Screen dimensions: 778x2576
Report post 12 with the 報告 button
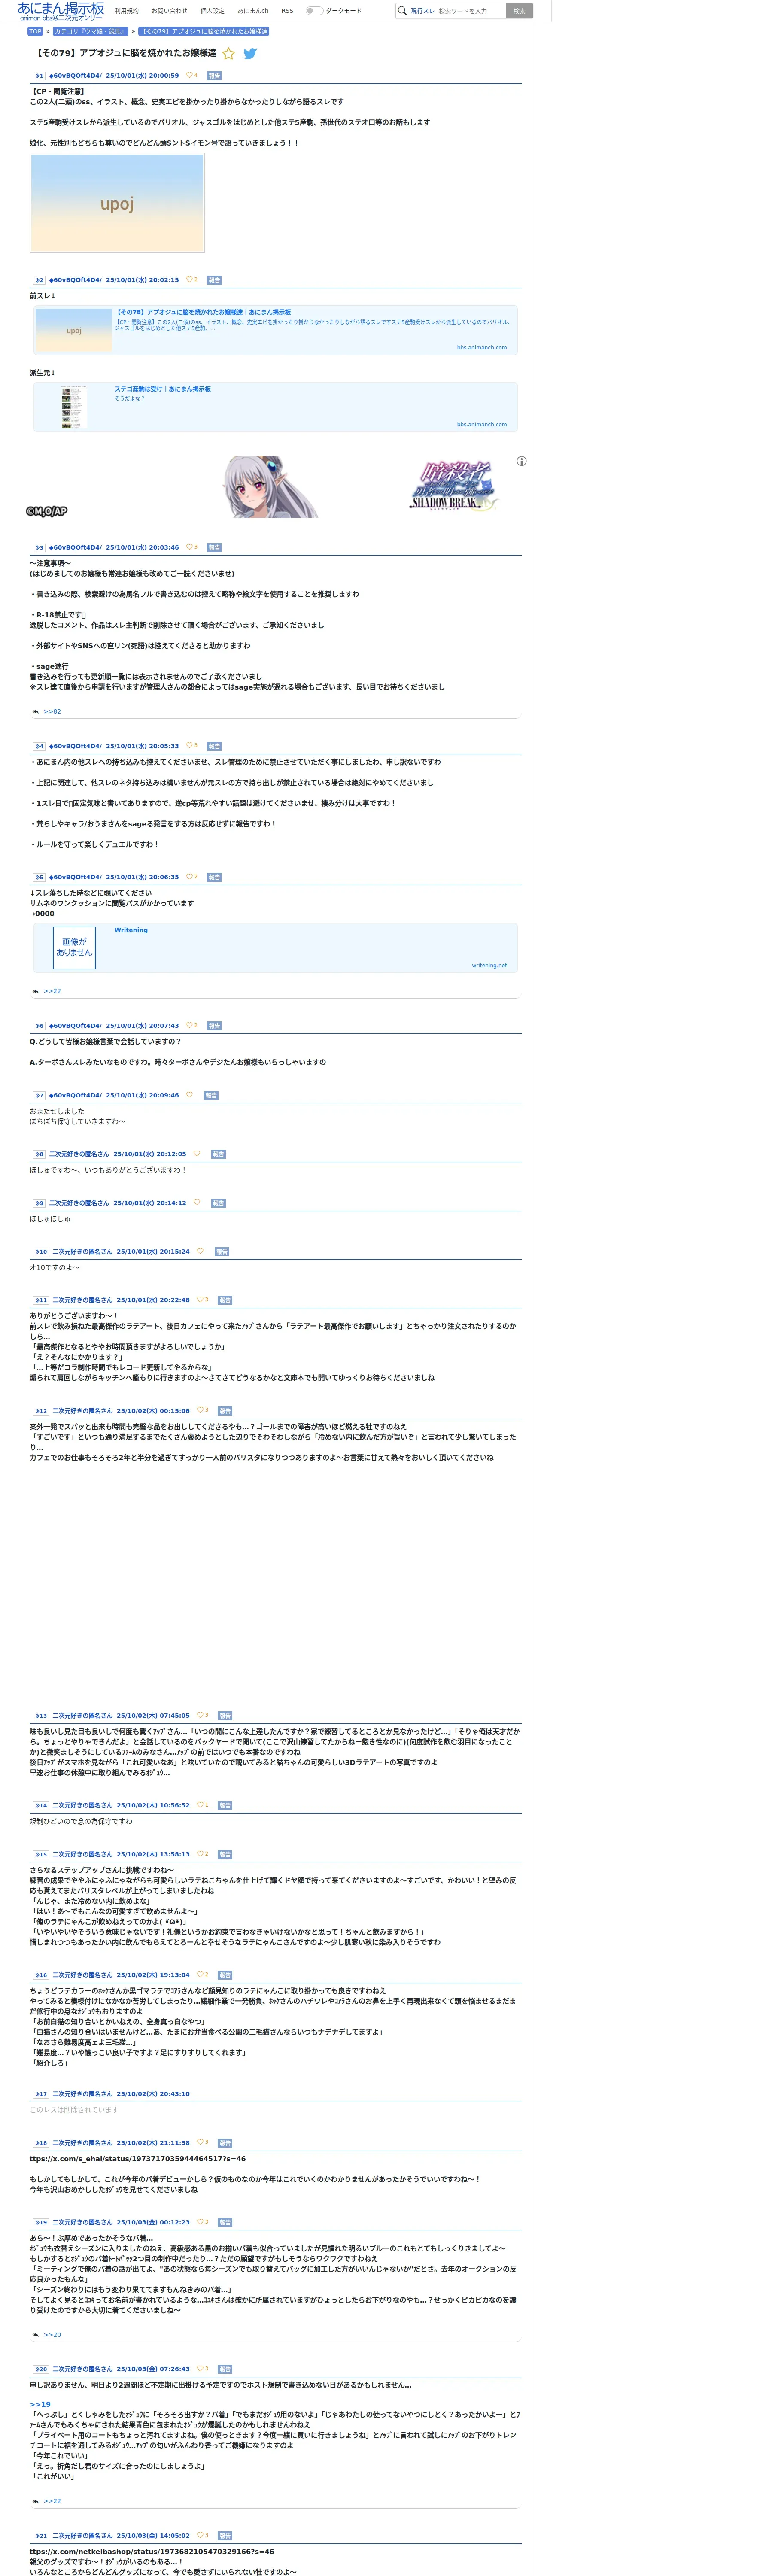click(x=225, y=1411)
